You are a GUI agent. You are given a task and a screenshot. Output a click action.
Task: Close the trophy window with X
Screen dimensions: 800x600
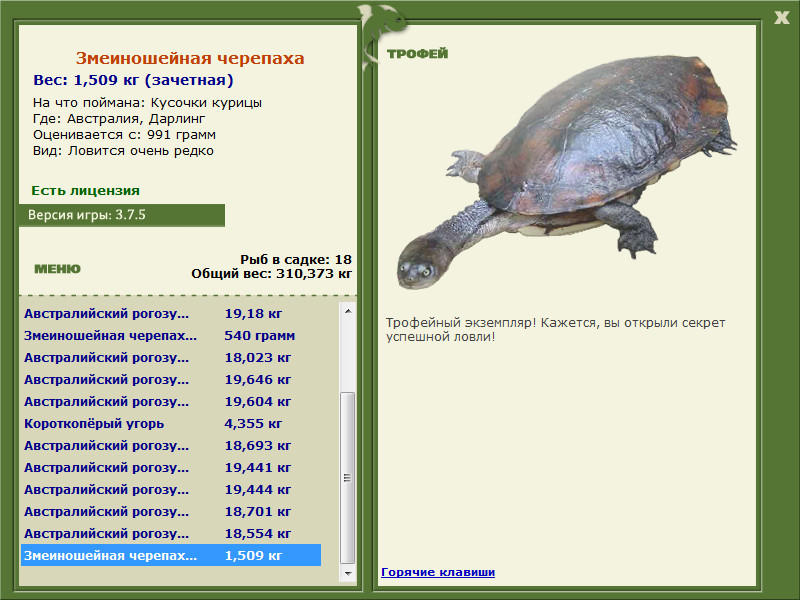782,18
